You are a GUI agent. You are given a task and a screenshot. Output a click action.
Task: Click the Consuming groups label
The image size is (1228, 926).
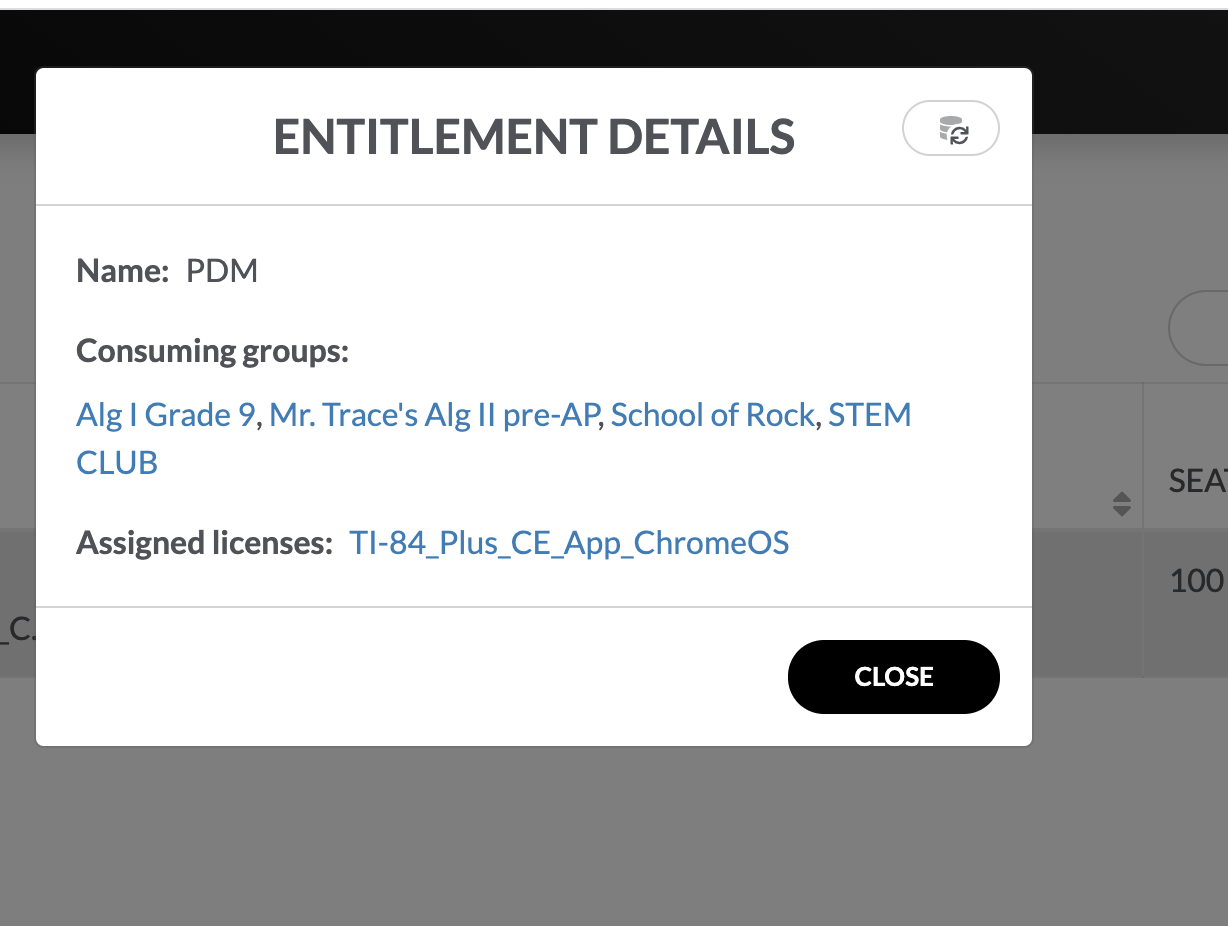pos(212,351)
